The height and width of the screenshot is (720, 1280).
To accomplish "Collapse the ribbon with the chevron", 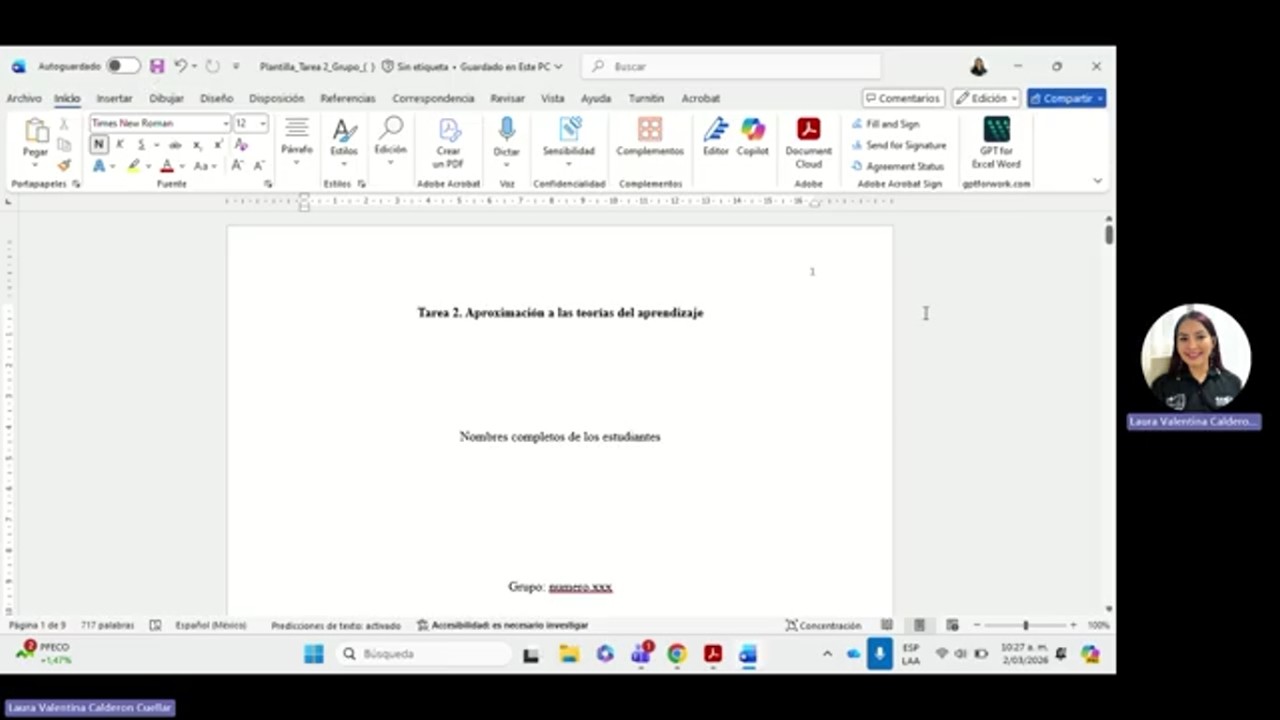I will tap(1098, 181).
